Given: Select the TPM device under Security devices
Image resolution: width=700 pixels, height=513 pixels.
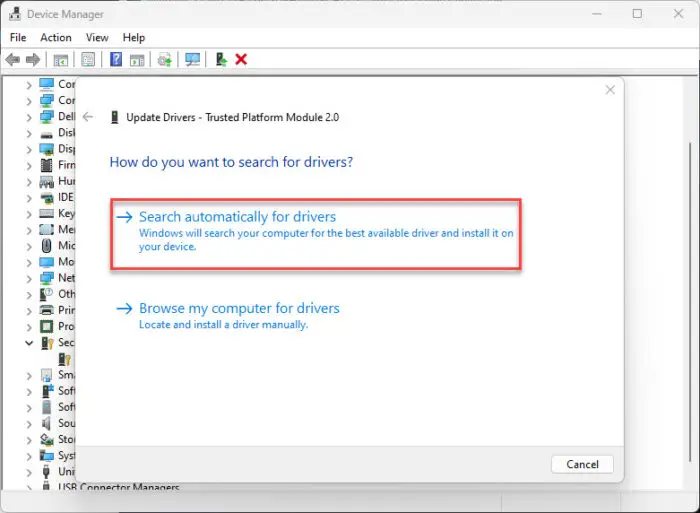Looking at the screenshot, I should pyautogui.click(x=65, y=358).
